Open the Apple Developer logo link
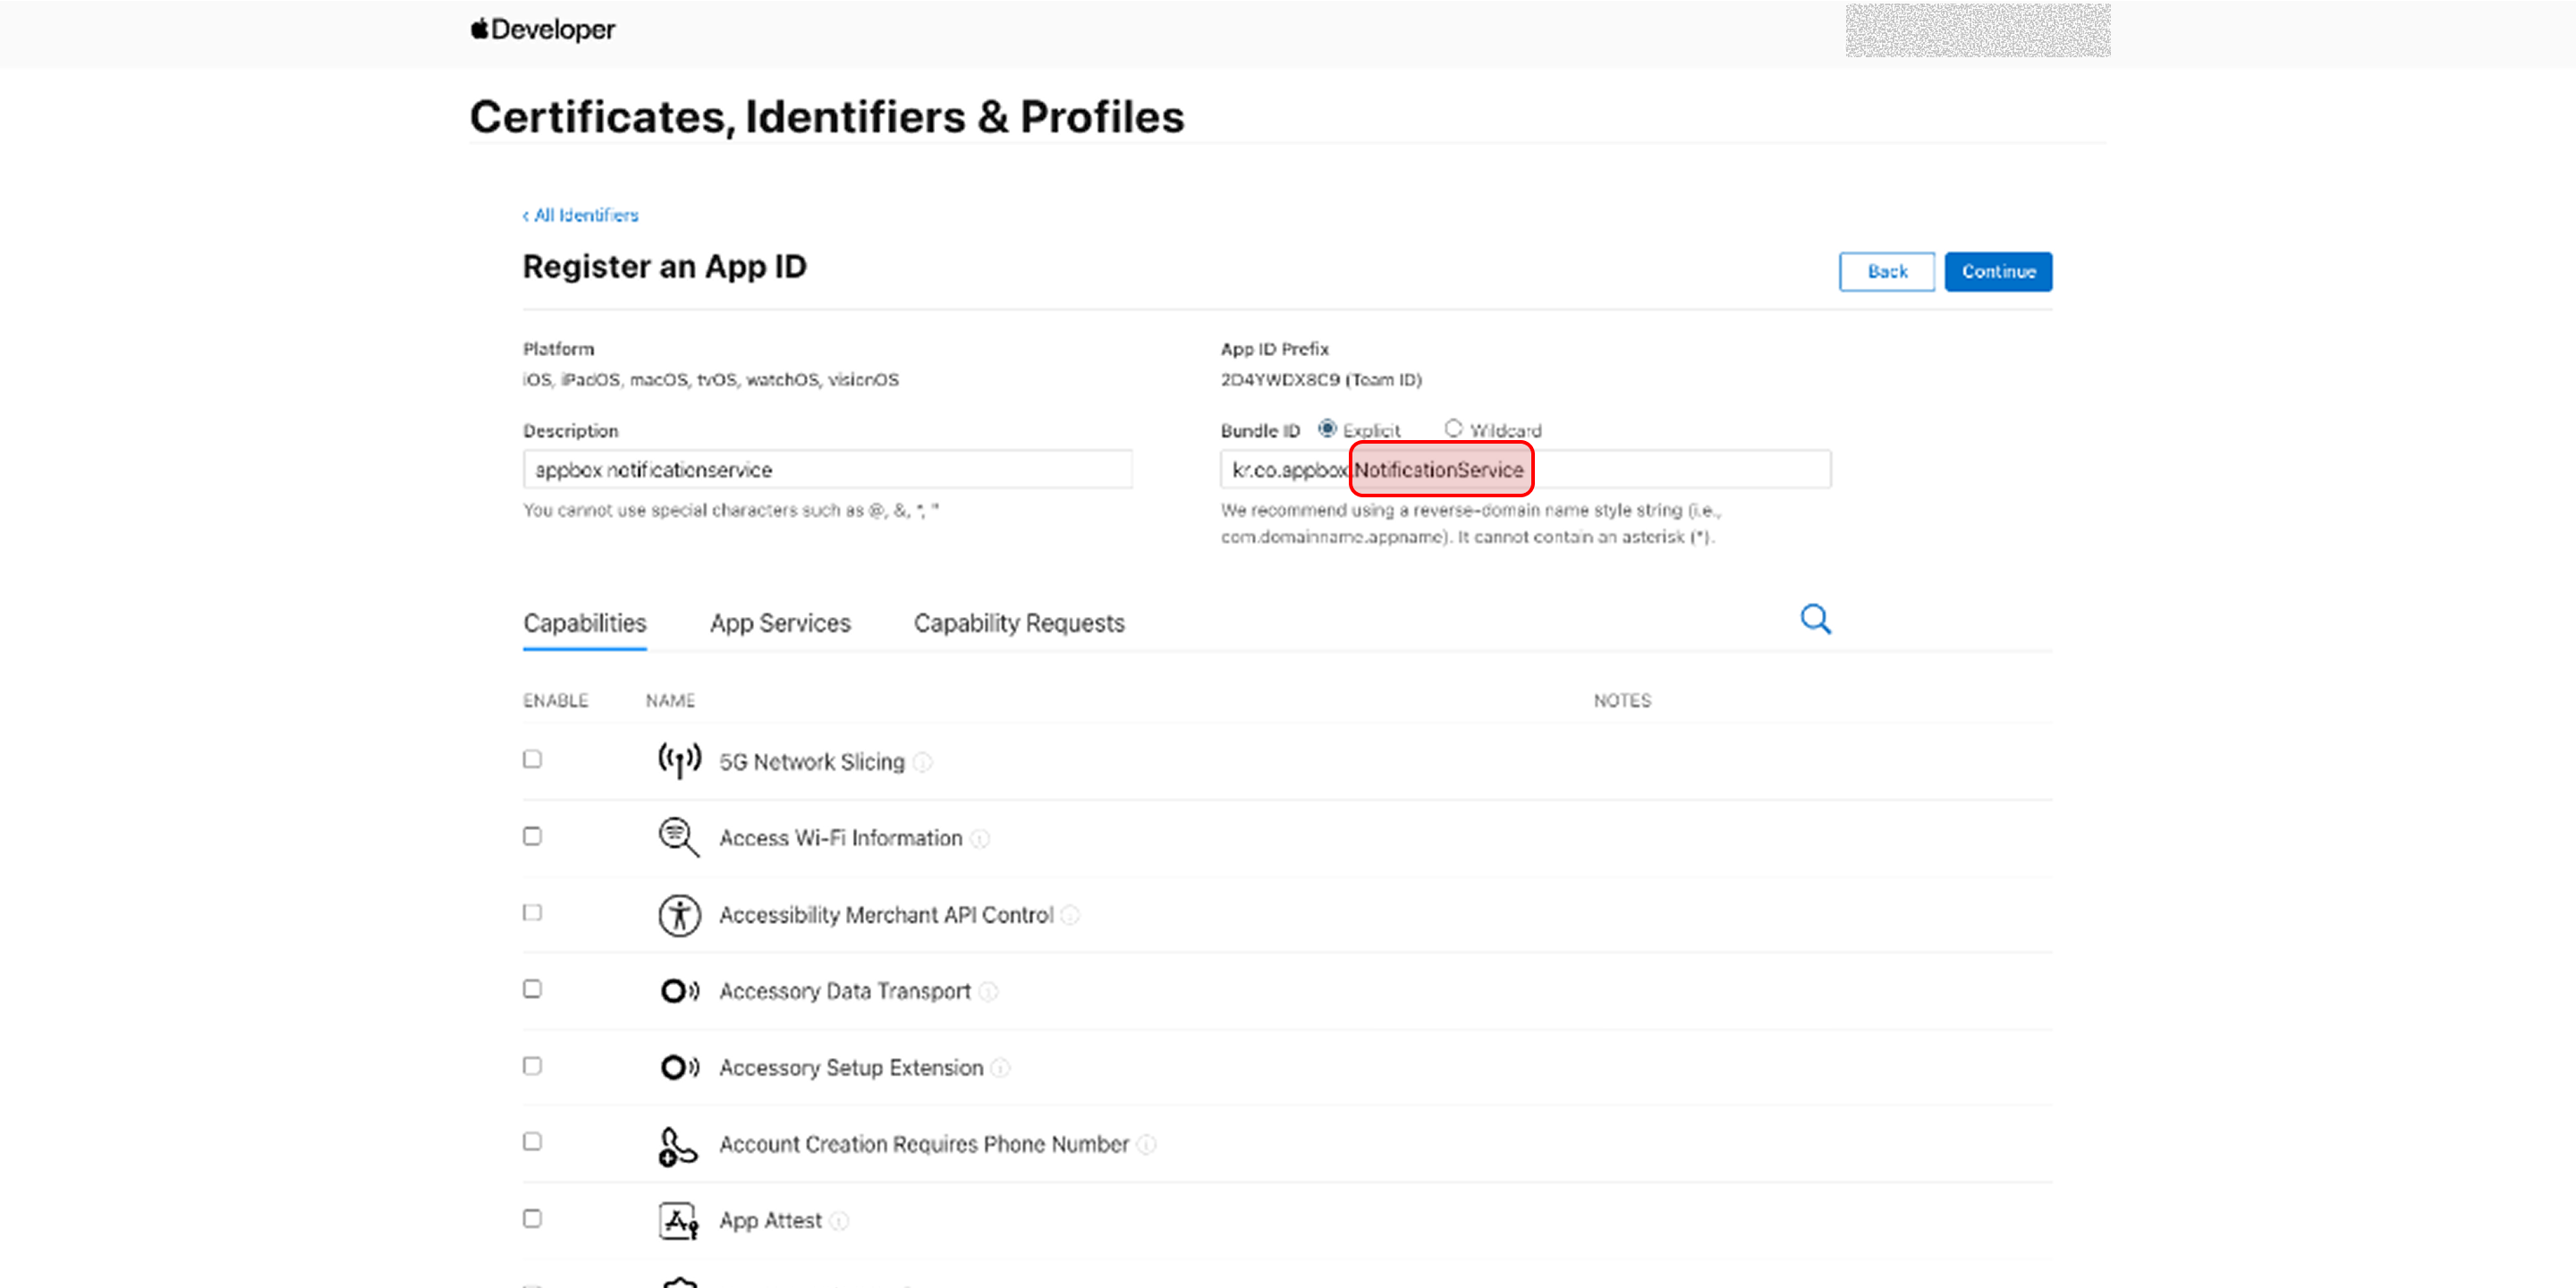The image size is (2576, 1288). point(543,30)
